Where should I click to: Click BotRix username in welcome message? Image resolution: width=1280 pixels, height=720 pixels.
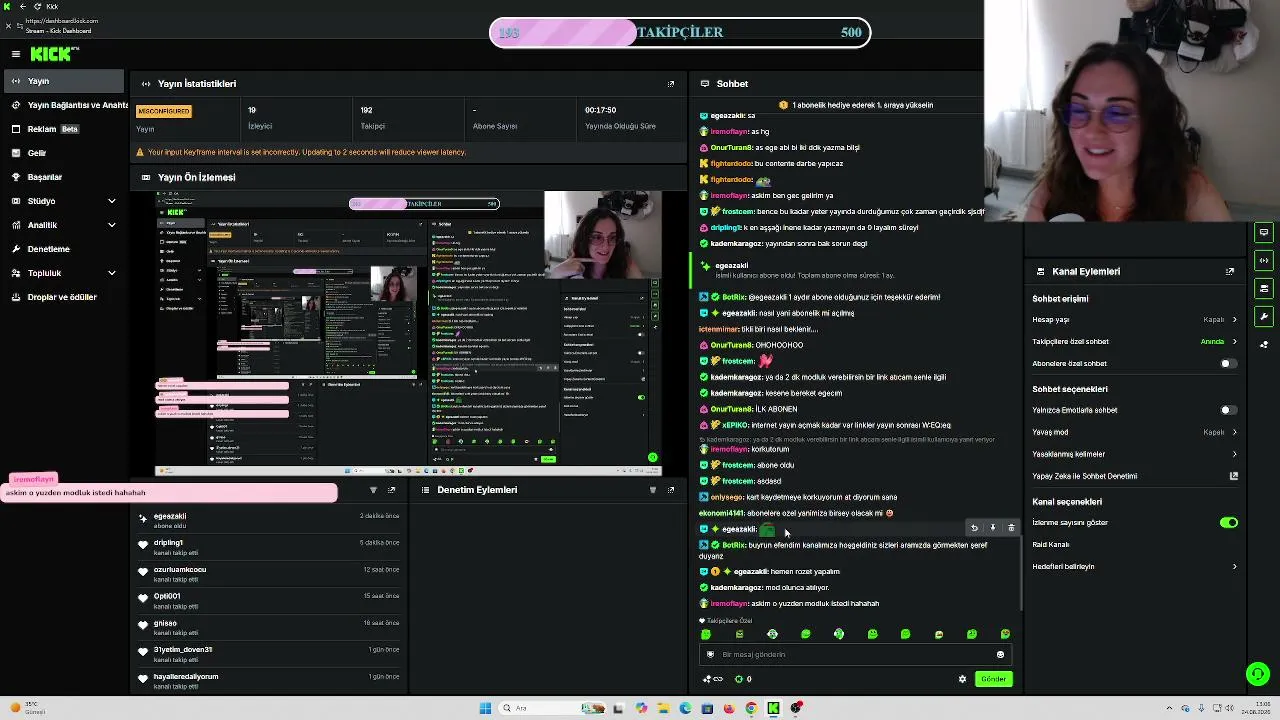(x=733, y=545)
